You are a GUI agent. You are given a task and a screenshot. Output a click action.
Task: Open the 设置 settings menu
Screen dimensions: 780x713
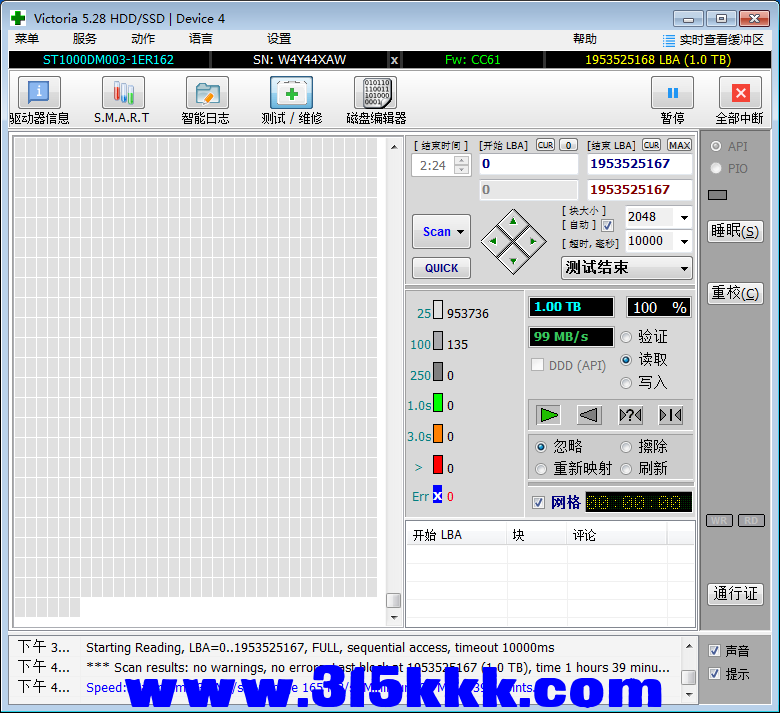279,39
